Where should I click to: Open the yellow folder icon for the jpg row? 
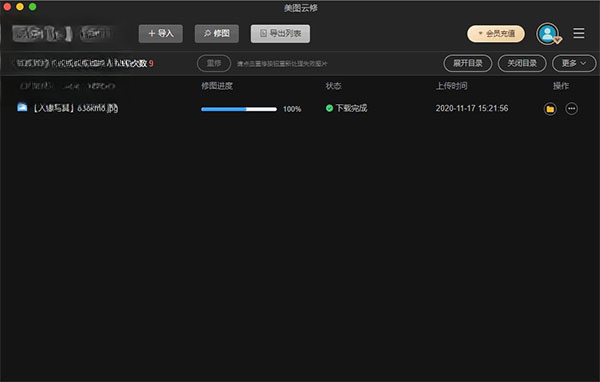pos(550,109)
